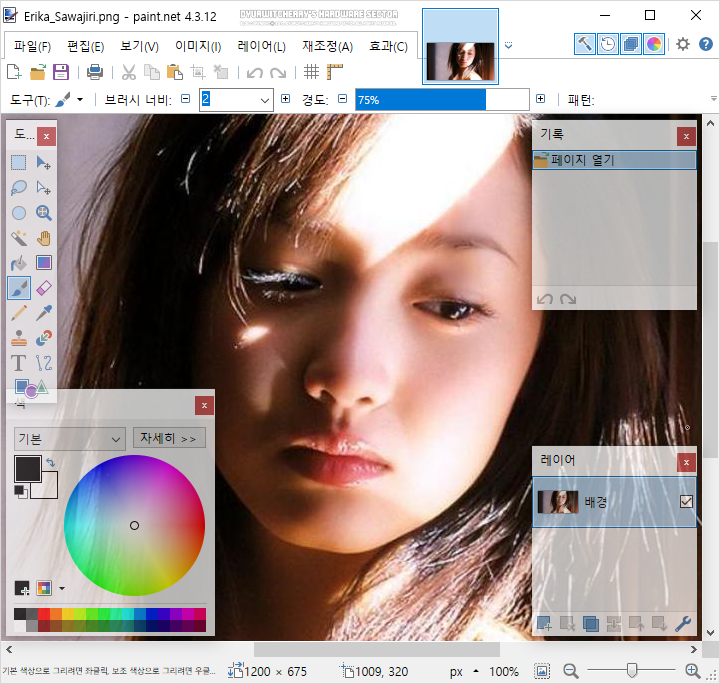720x684 pixels.
Task: Create a new image file
Action: click(x=14, y=72)
